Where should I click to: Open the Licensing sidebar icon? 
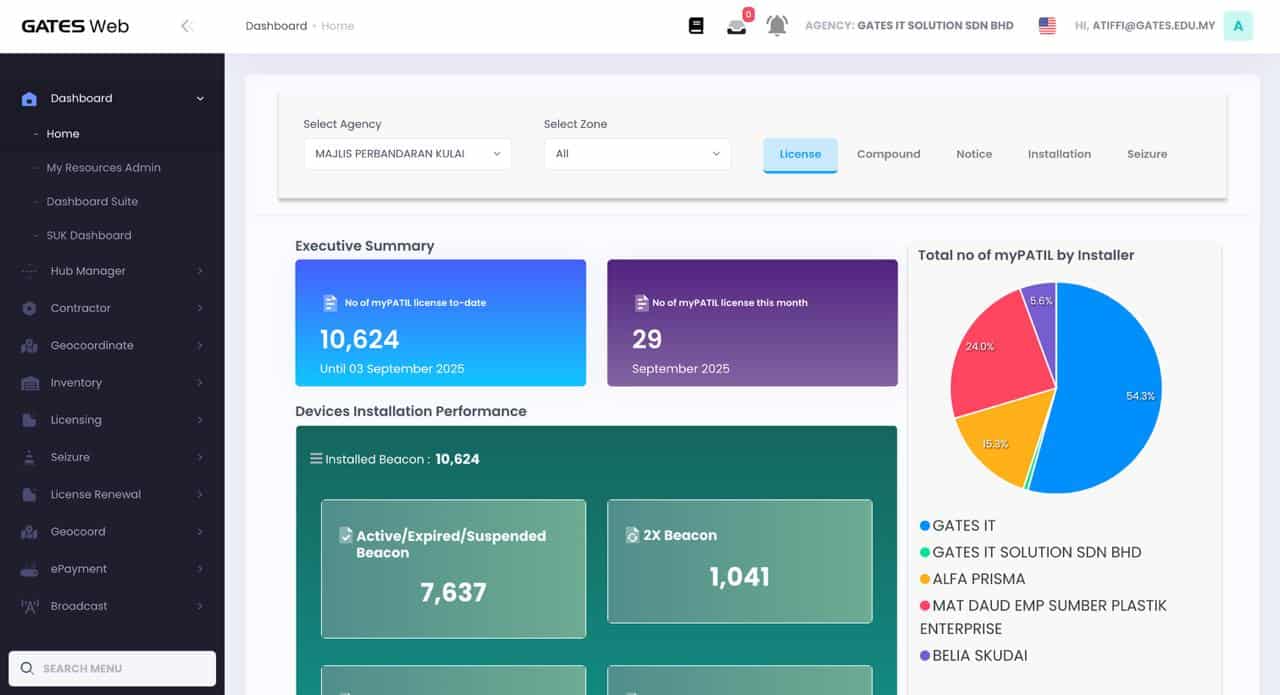[29, 420]
